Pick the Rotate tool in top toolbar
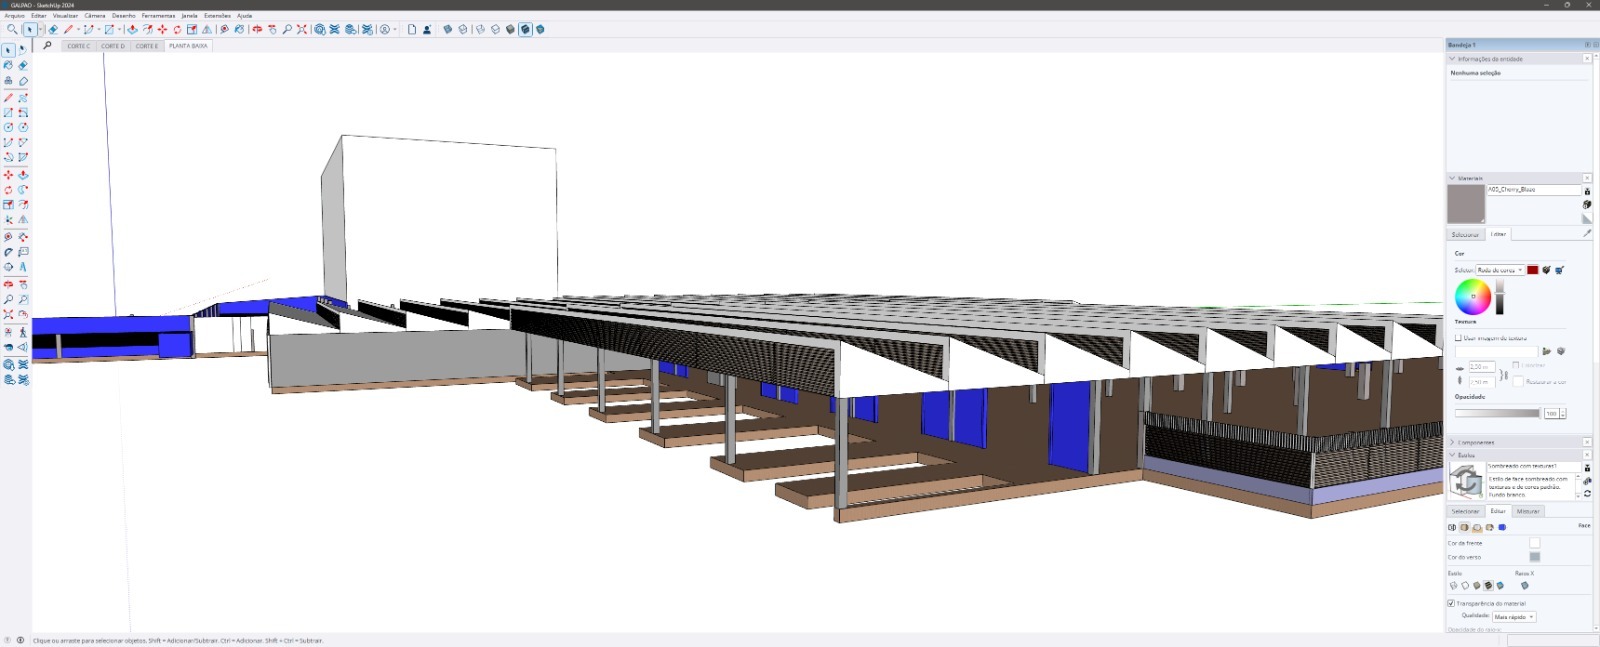 (177, 30)
